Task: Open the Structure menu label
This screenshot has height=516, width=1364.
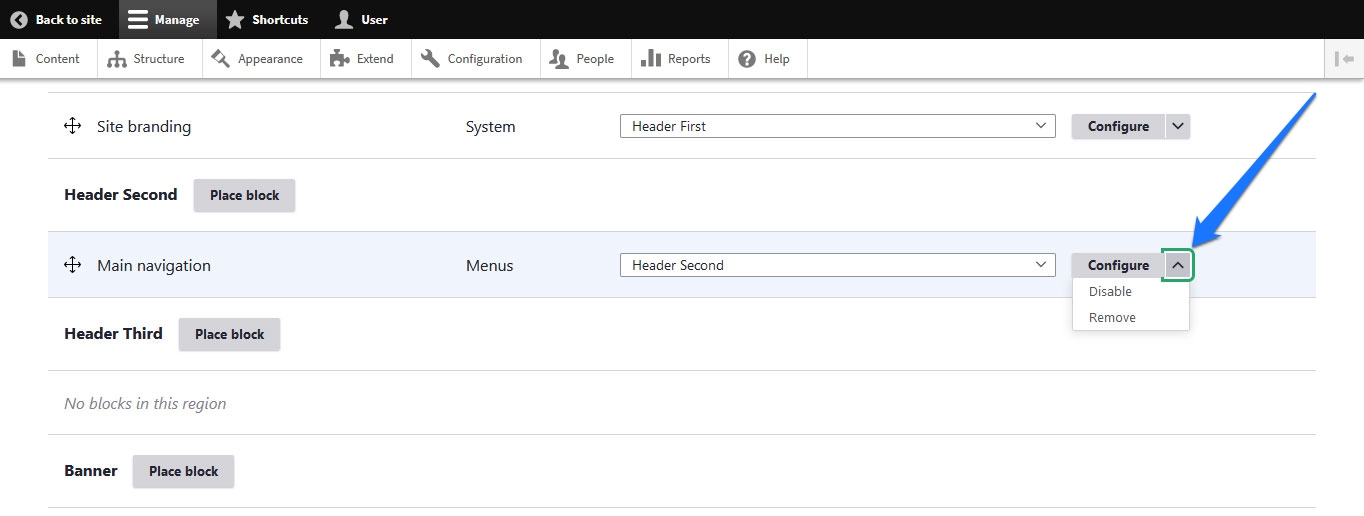Action: pos(159,59)
